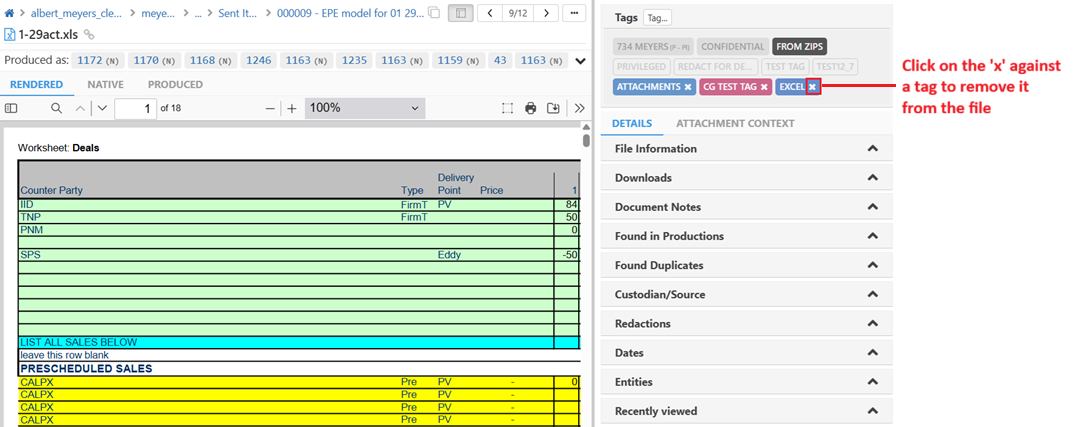Open the 000009 - EPE model breadcrumb link
The image size is (1076, 427).
point(350,13)
